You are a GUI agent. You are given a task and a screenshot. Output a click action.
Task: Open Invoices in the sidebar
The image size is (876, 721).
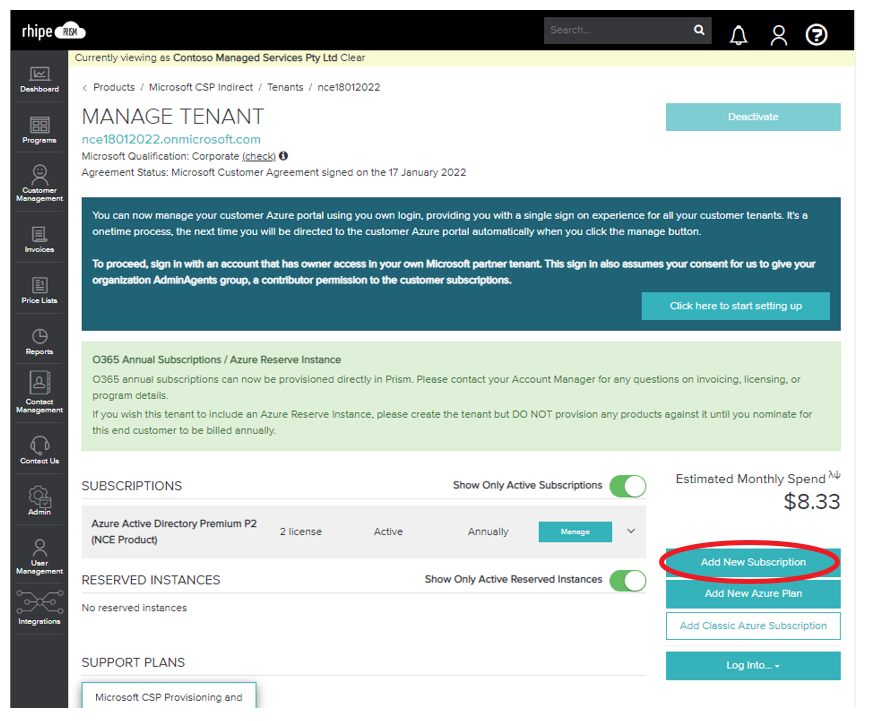(39, 240)
